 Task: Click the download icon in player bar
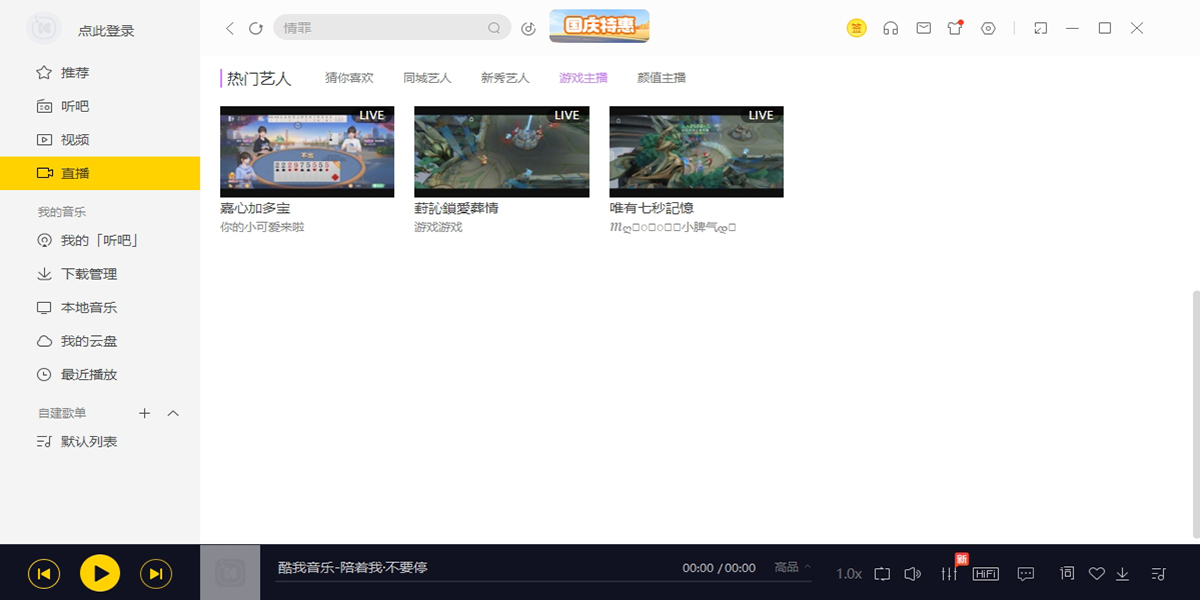click(x=1123, y=574)
